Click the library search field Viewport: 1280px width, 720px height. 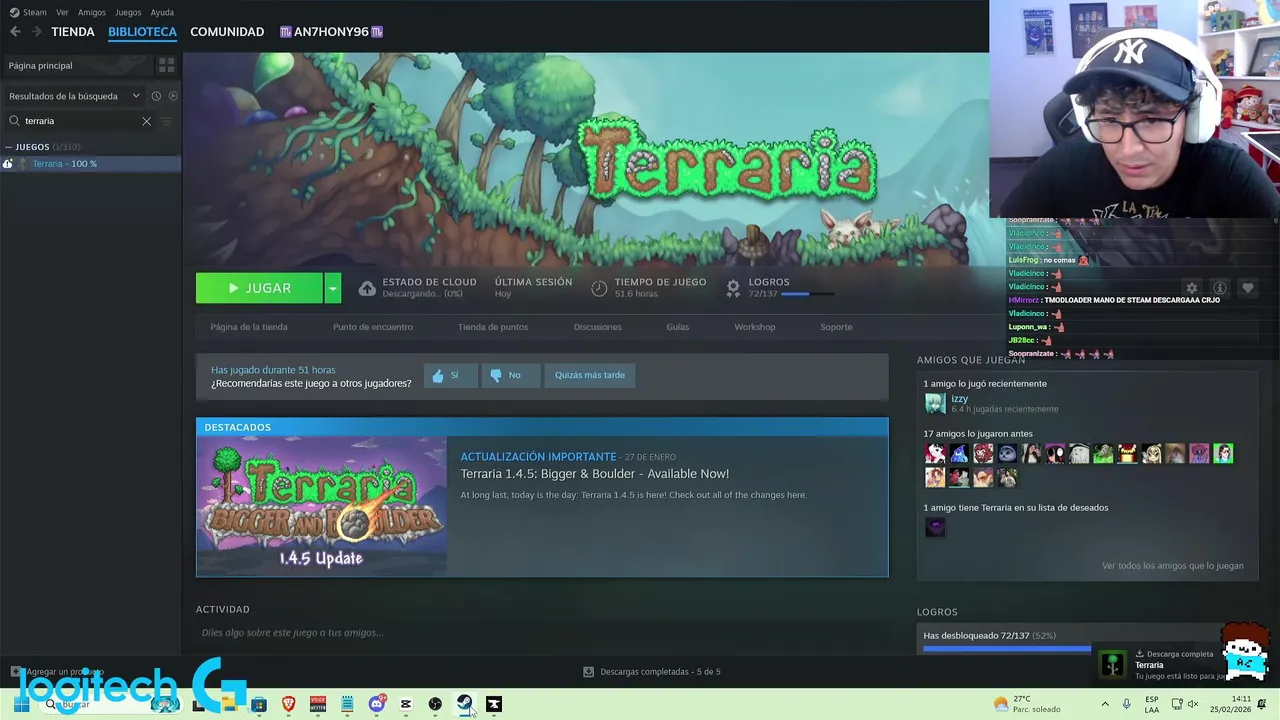[x=82, y=121]
